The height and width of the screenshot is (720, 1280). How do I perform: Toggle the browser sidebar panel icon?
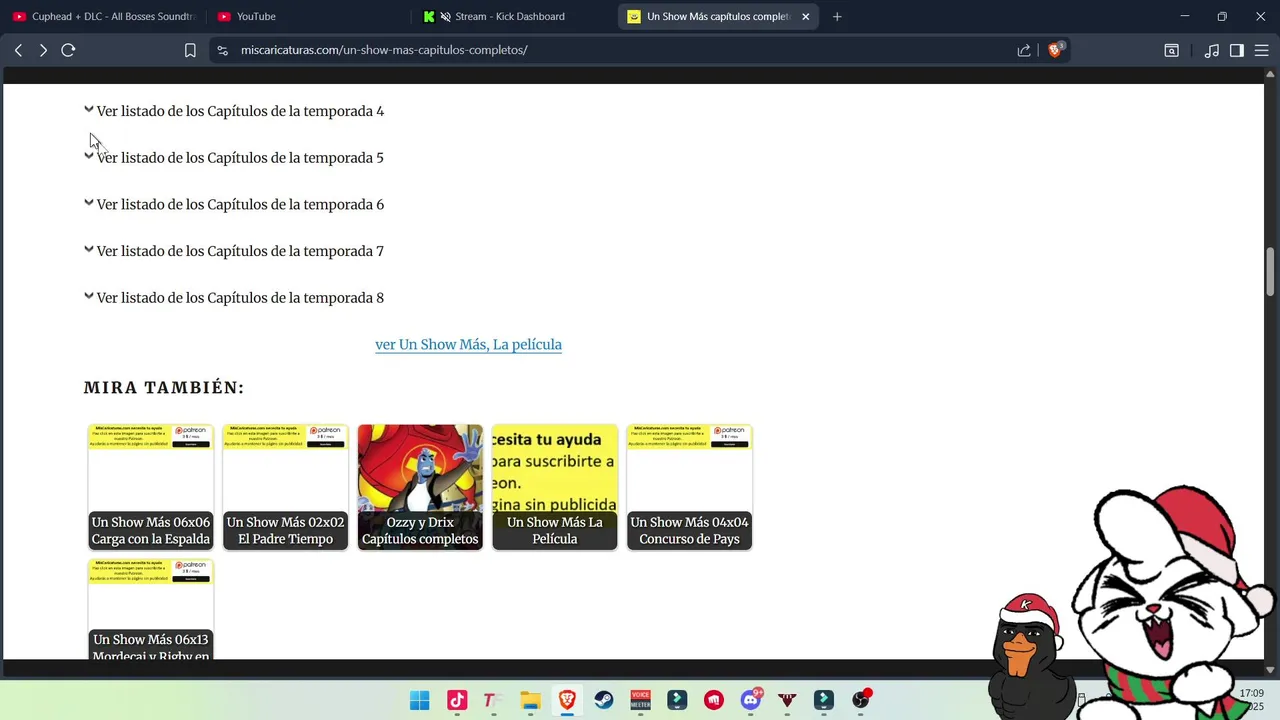[x=1237, y=50]
